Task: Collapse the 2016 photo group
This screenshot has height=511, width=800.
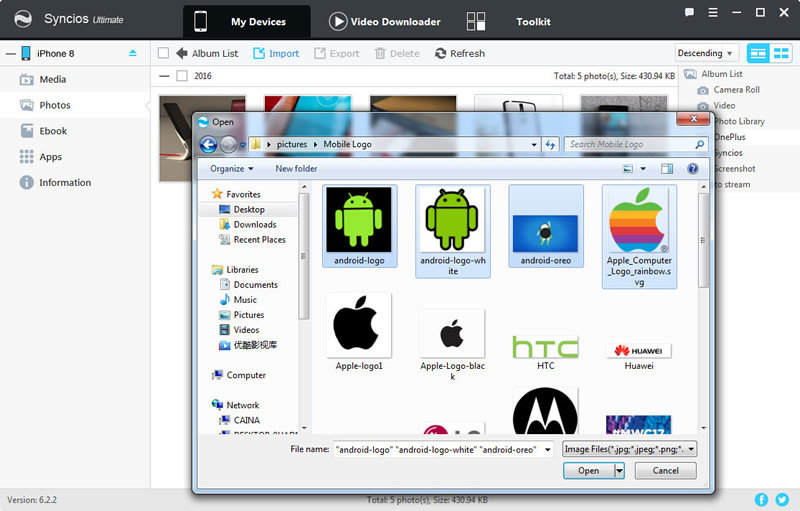Action: coord(164,76)
